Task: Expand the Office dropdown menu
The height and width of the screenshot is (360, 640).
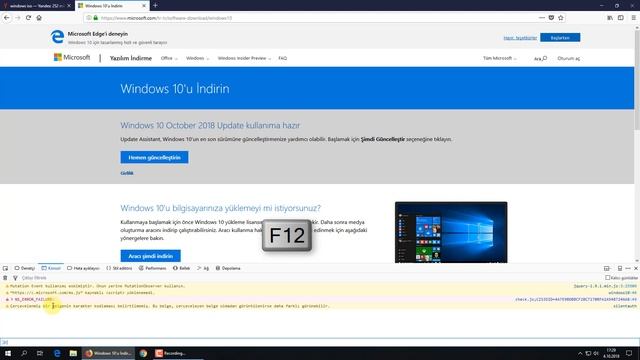Action: coord(169,58)
